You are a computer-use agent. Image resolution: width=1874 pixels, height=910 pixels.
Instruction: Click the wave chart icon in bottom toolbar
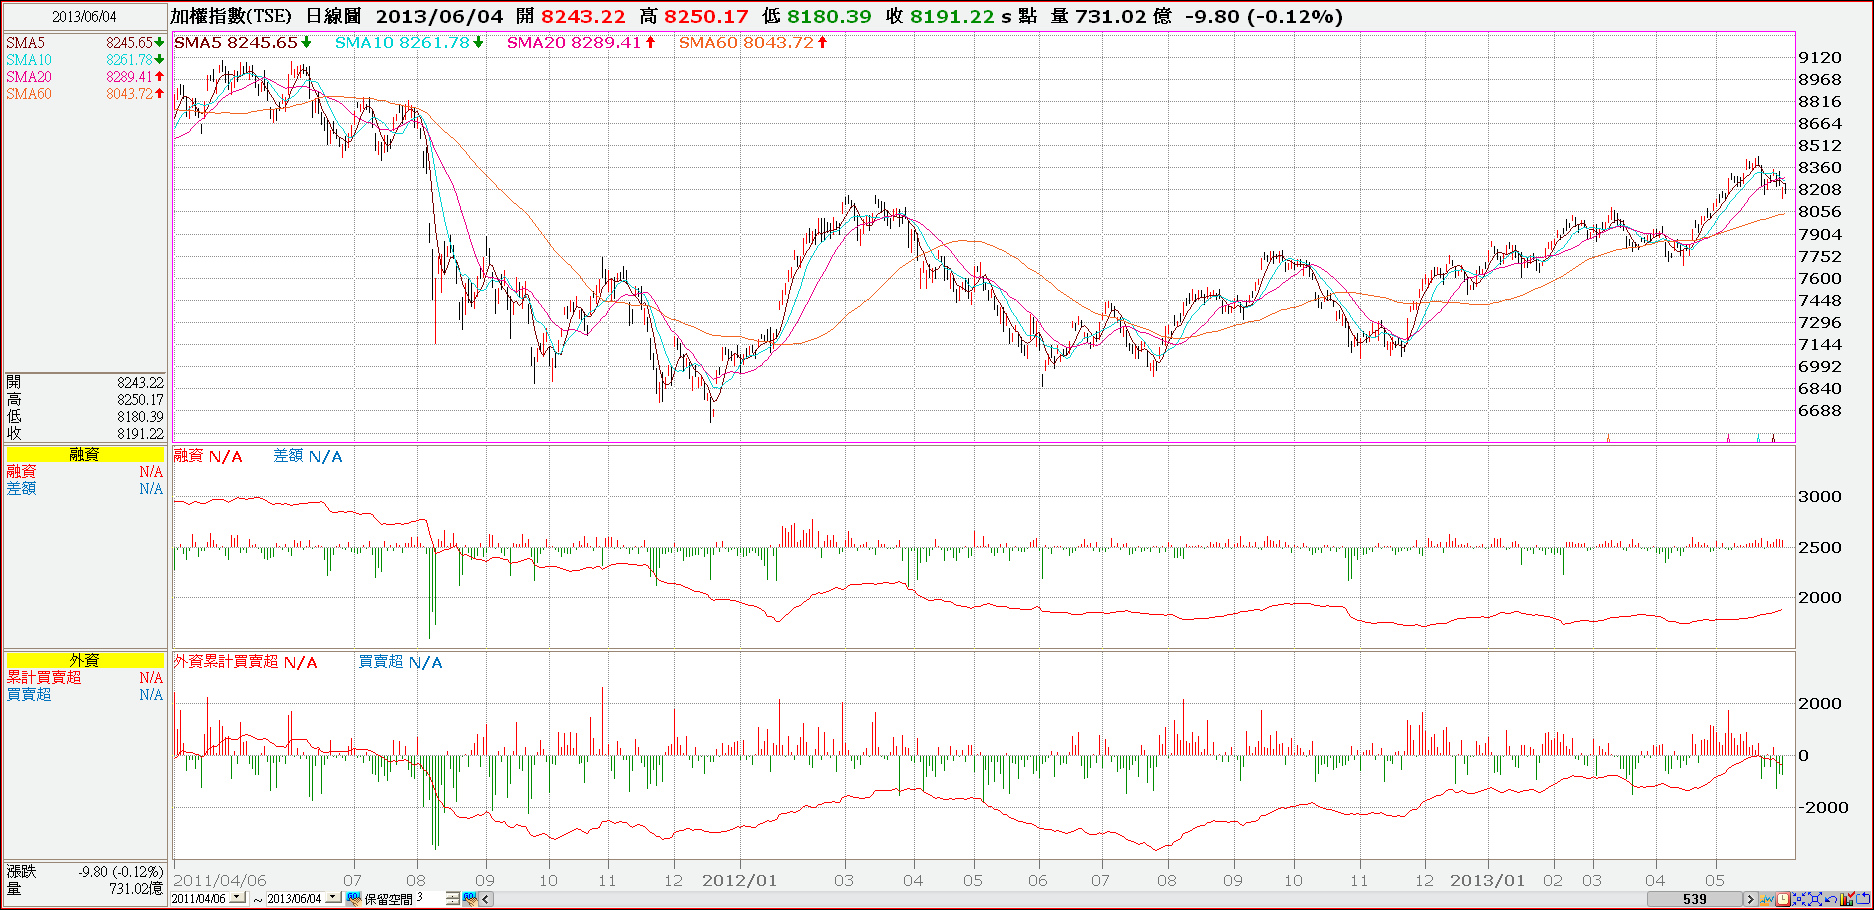point(1767,899)
